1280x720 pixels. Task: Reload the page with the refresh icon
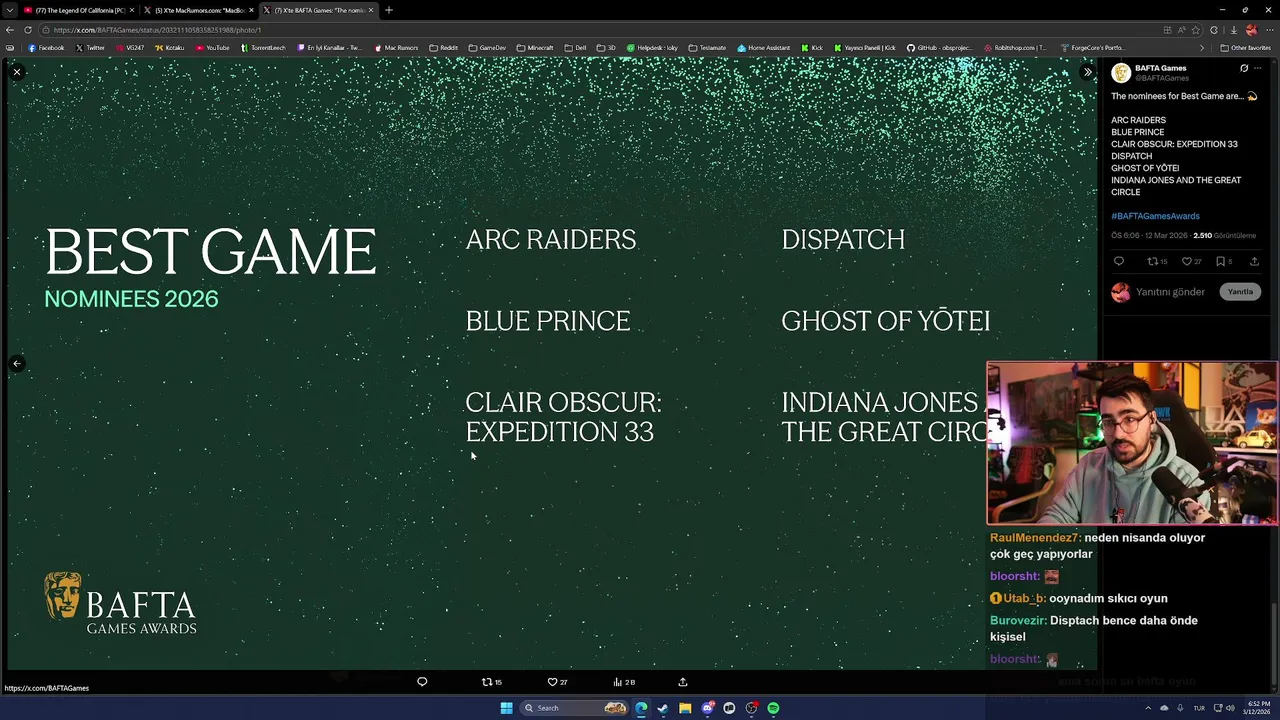click(x=27, y=30)
